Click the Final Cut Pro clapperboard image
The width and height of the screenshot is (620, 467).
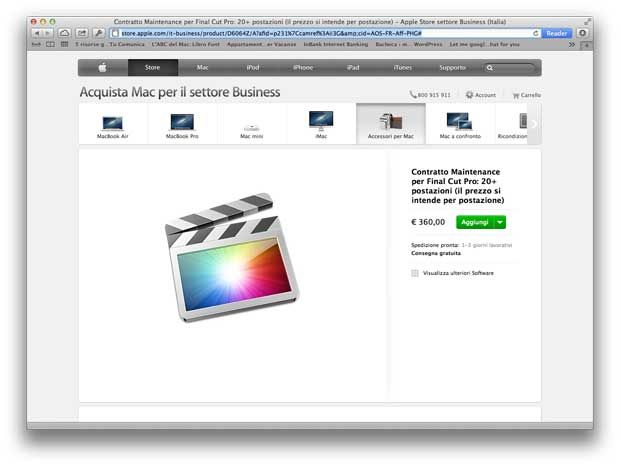[232, 257]
